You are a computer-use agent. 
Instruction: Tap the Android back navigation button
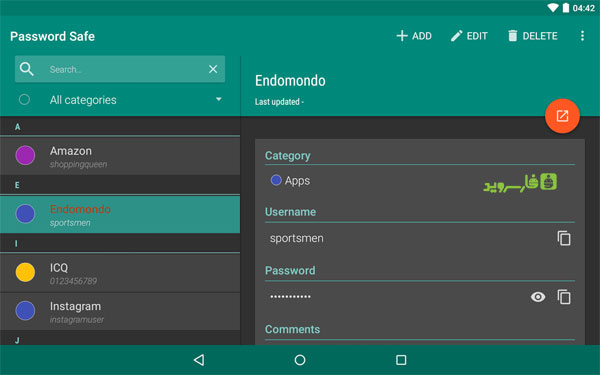pos(199,360)
